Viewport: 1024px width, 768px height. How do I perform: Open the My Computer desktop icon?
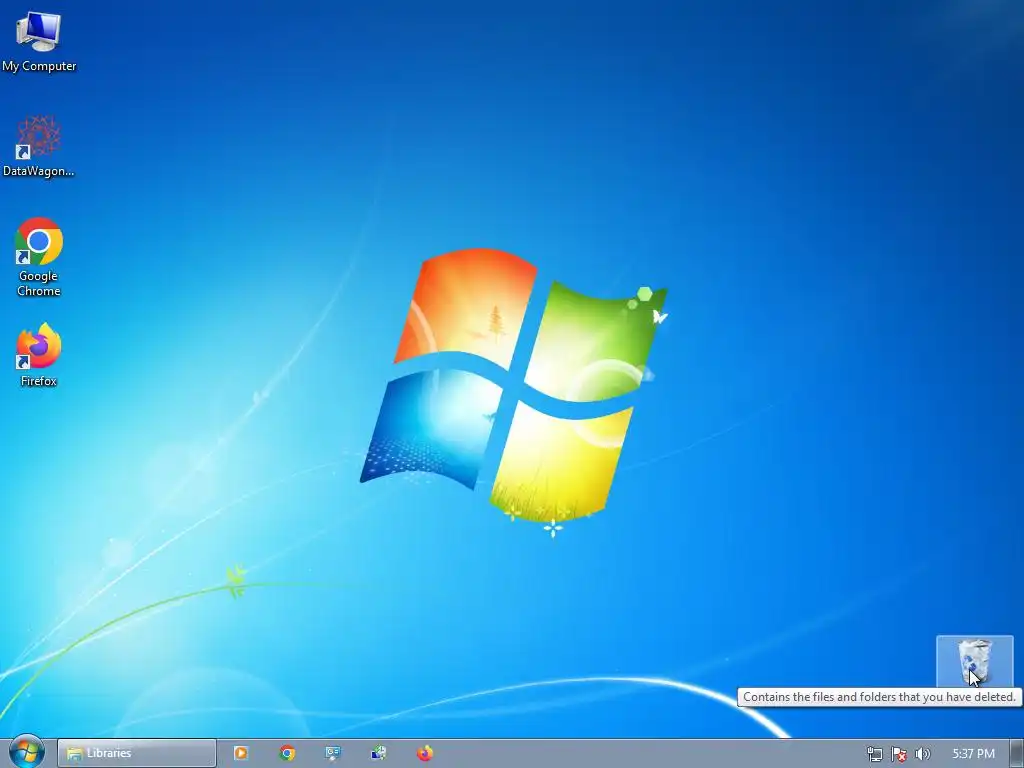(39, 39)
